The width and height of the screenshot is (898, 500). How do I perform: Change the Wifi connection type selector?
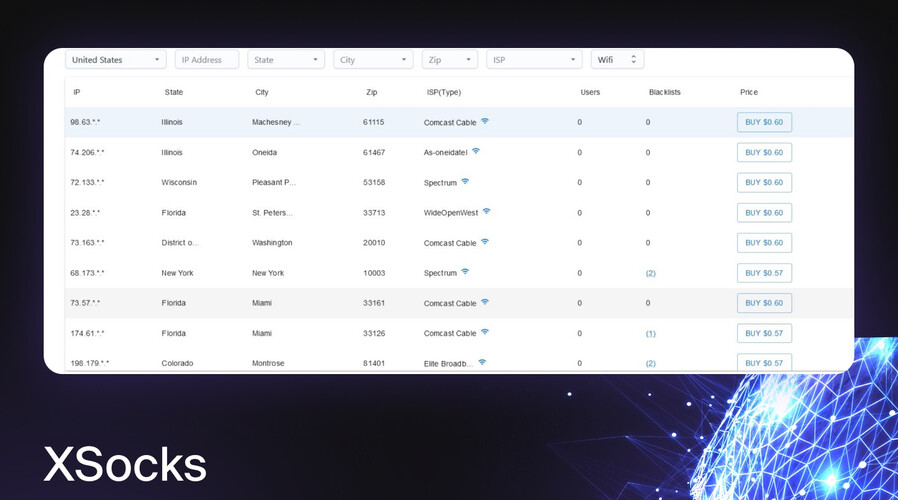click(617, 60)
